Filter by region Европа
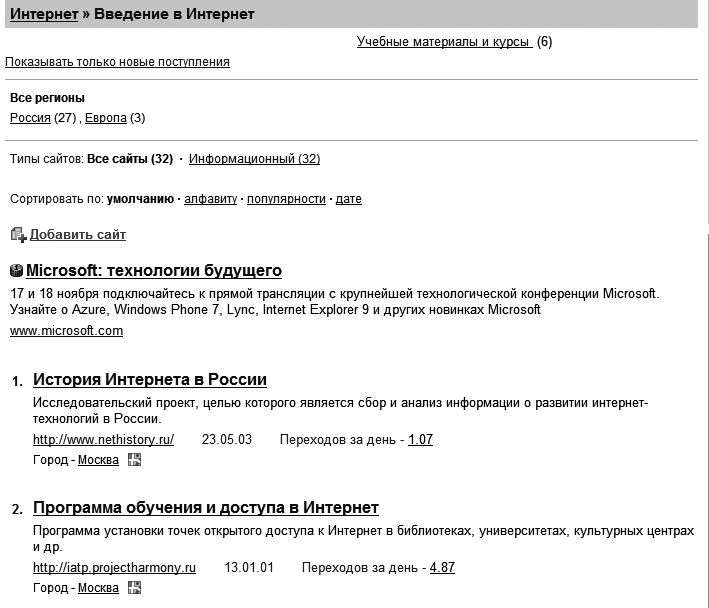This screenshot has height=608, width=709. (106, 118)
